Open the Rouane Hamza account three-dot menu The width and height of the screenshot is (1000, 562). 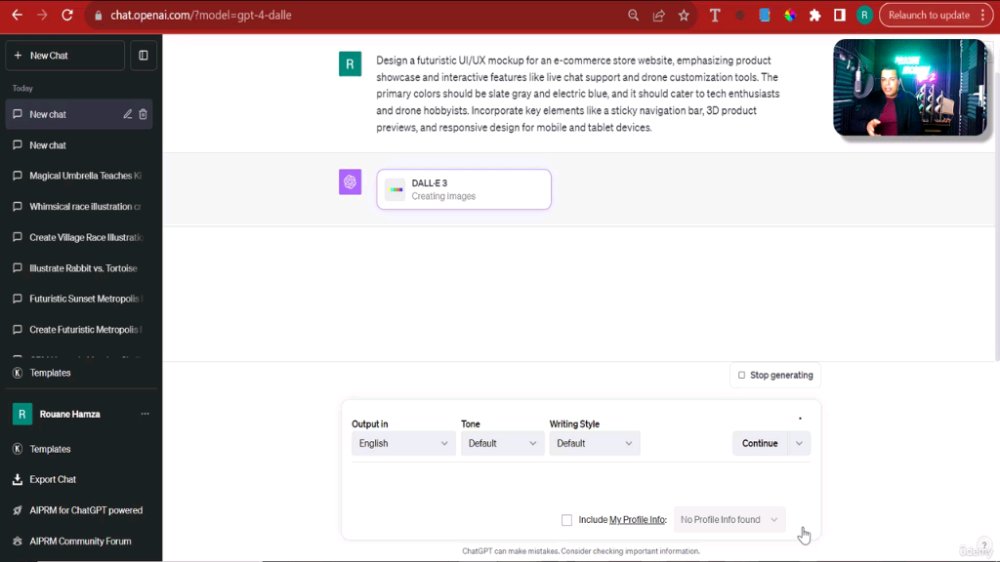145,414
